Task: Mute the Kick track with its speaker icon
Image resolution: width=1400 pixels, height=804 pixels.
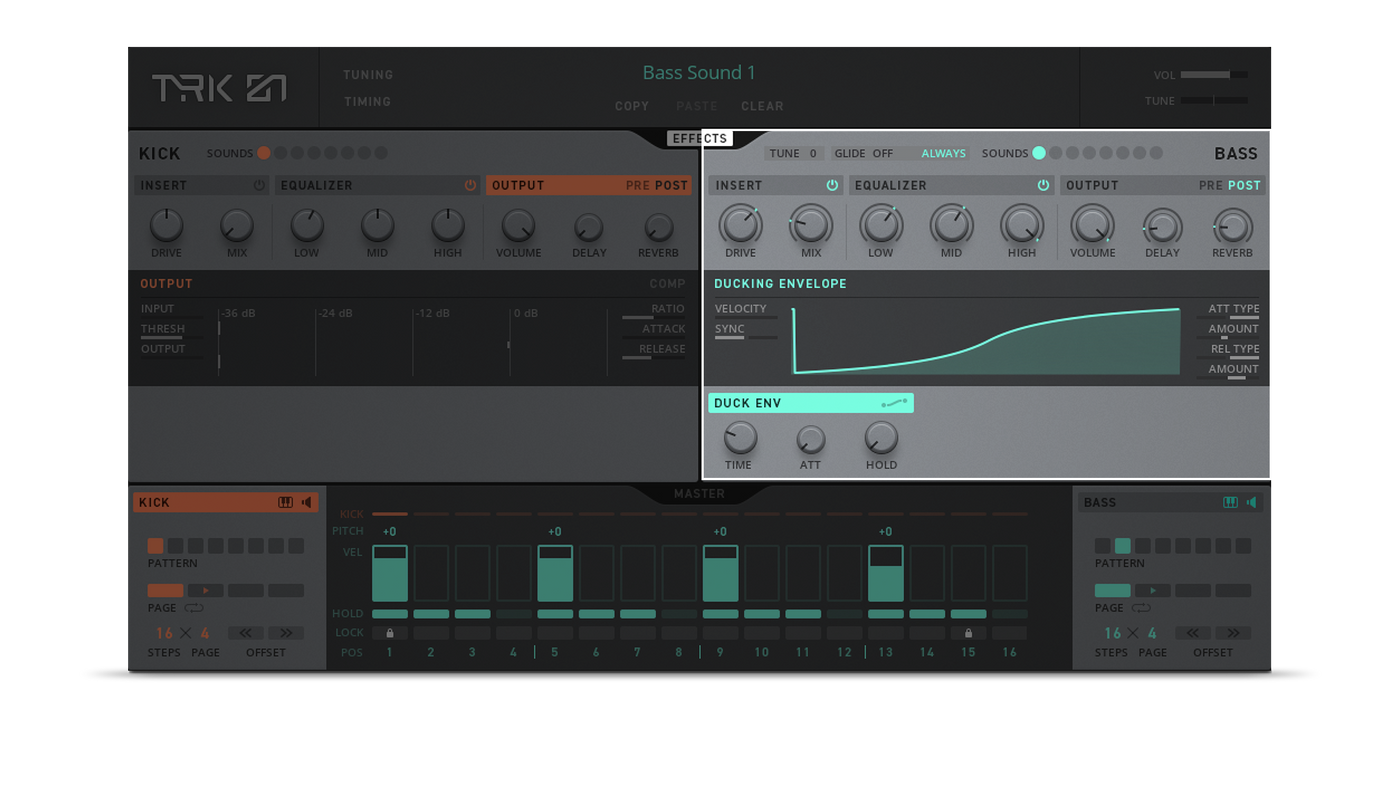Action: tap(307, 502)
